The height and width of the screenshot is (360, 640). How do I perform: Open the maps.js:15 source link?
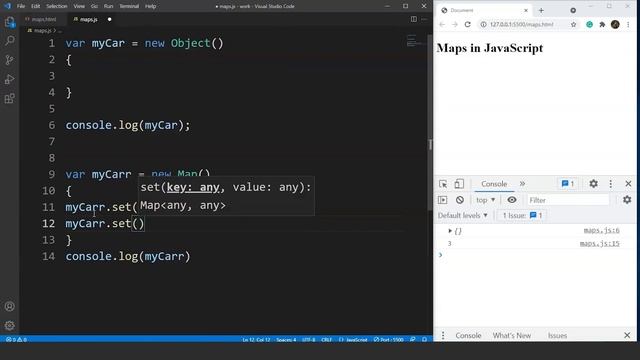tap(599, 243)
